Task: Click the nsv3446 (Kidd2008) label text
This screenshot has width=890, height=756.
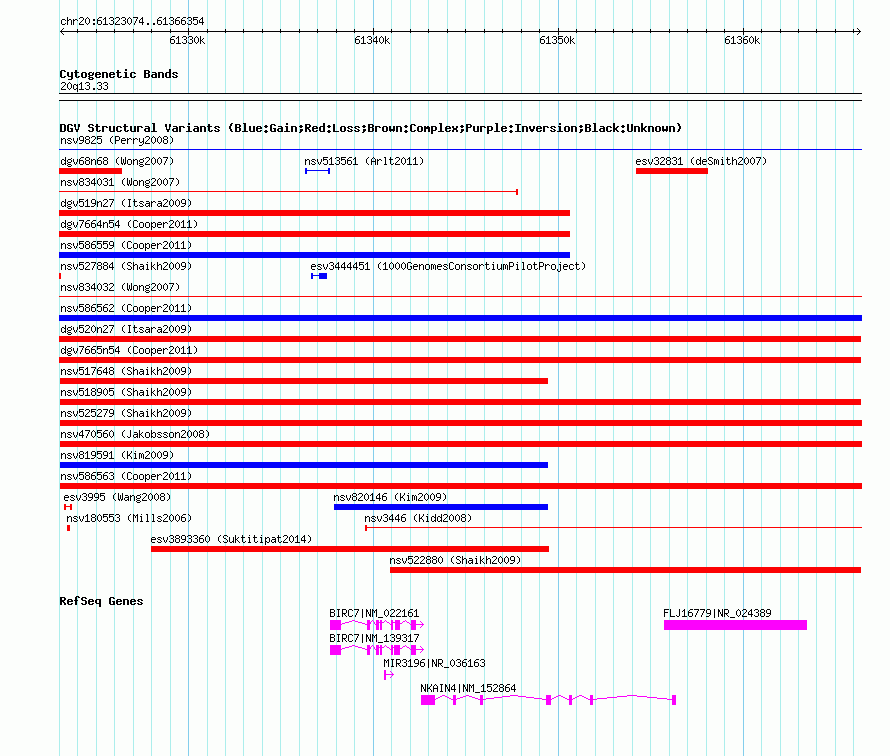Action: tap(418, 518)
